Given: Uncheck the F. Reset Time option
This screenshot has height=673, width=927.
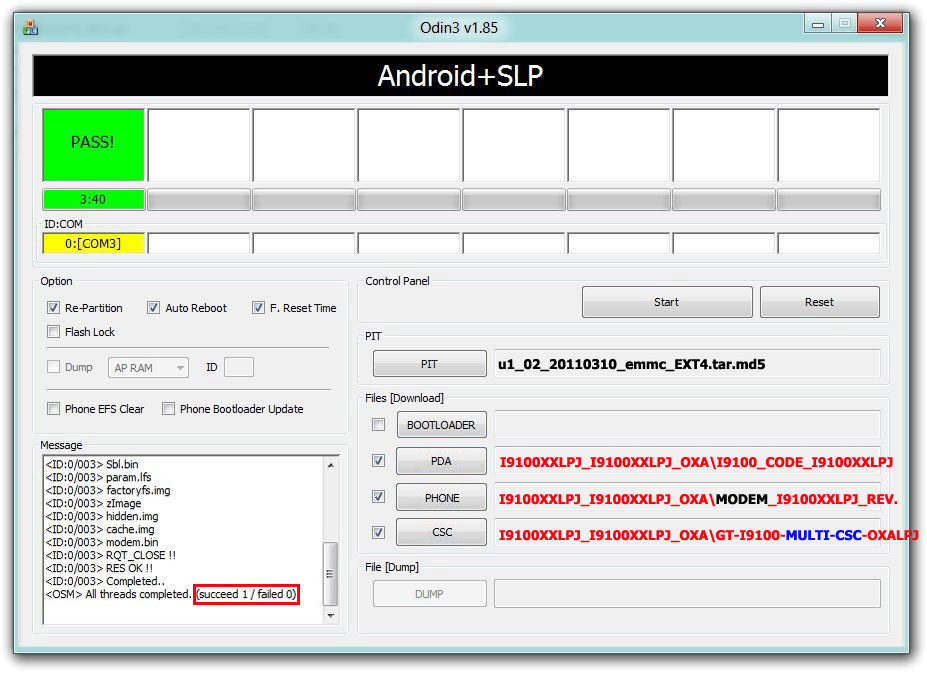Looking at the screenshot, I should tap(258, 308).
